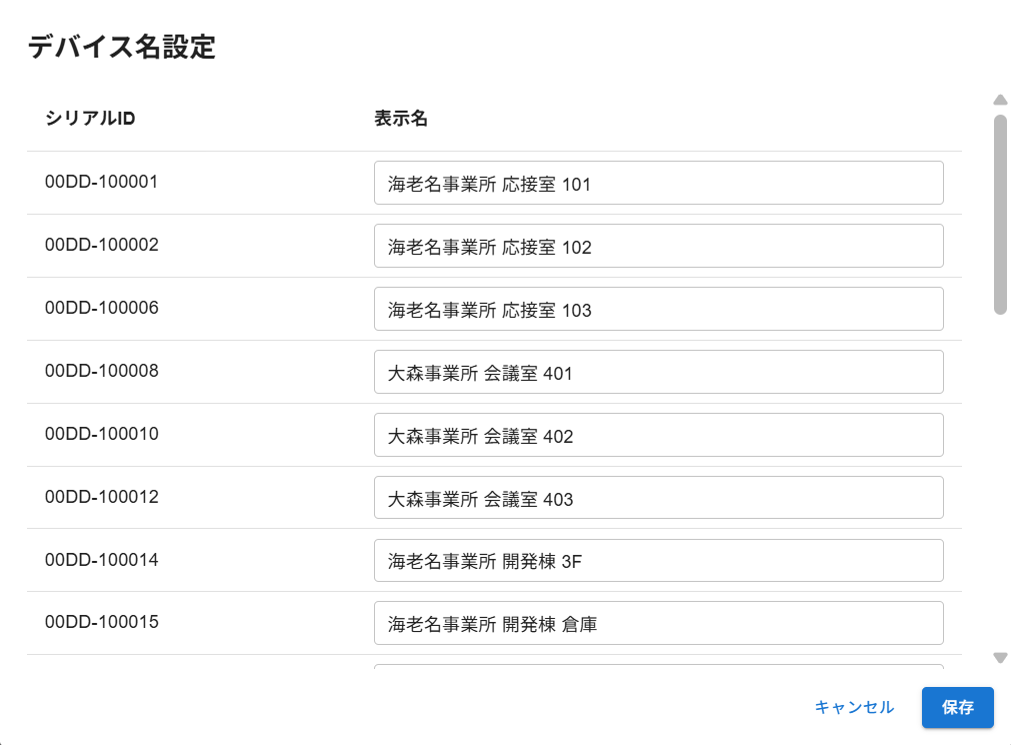Focus the 大森事業所 会議室 403 input
Viewport: 1011px width, 745px height.
[x=658, y=498]
